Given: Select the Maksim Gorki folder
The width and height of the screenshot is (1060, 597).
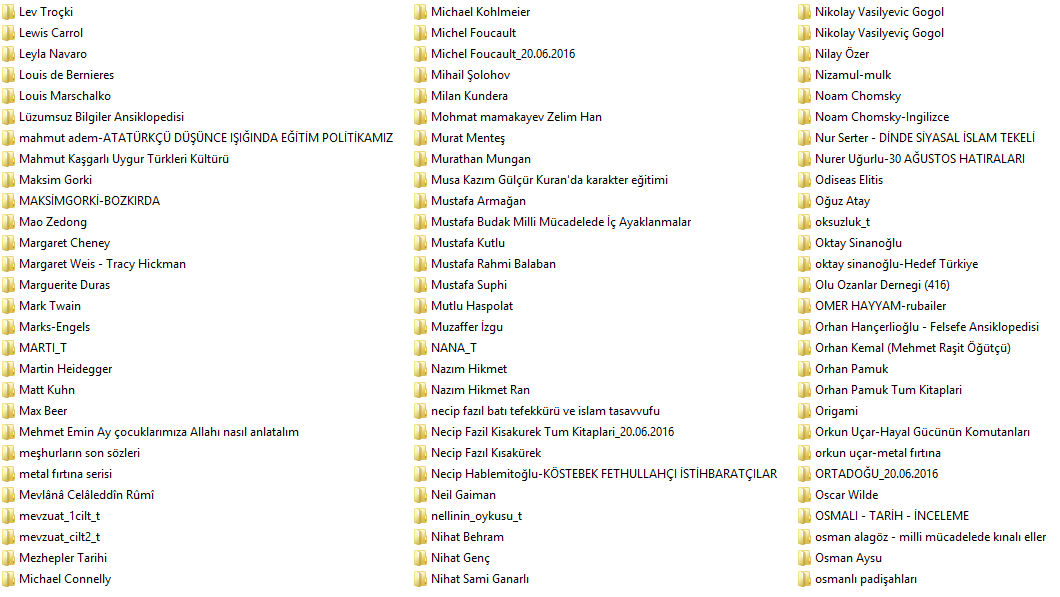Looking at the screenshot, I should [55, 180].
